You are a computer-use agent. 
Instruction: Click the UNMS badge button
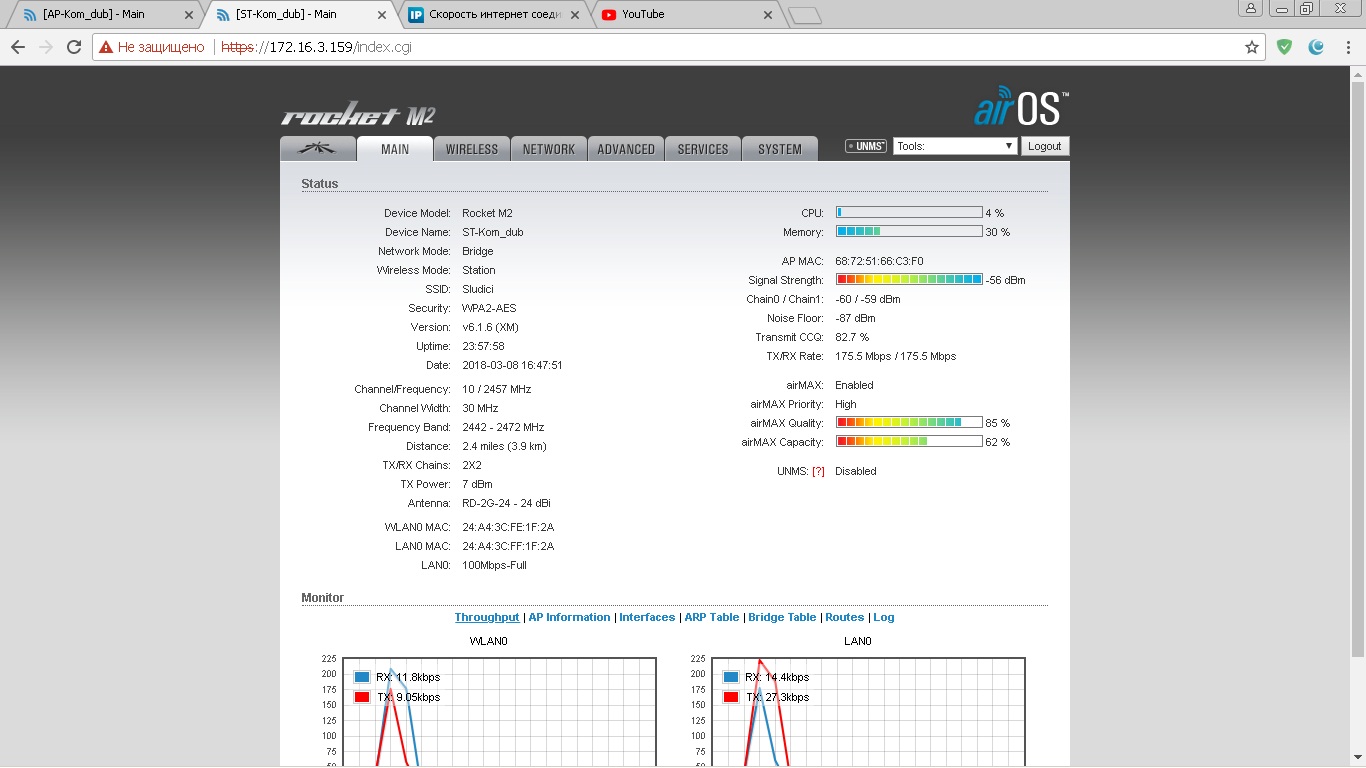(866, 146)
